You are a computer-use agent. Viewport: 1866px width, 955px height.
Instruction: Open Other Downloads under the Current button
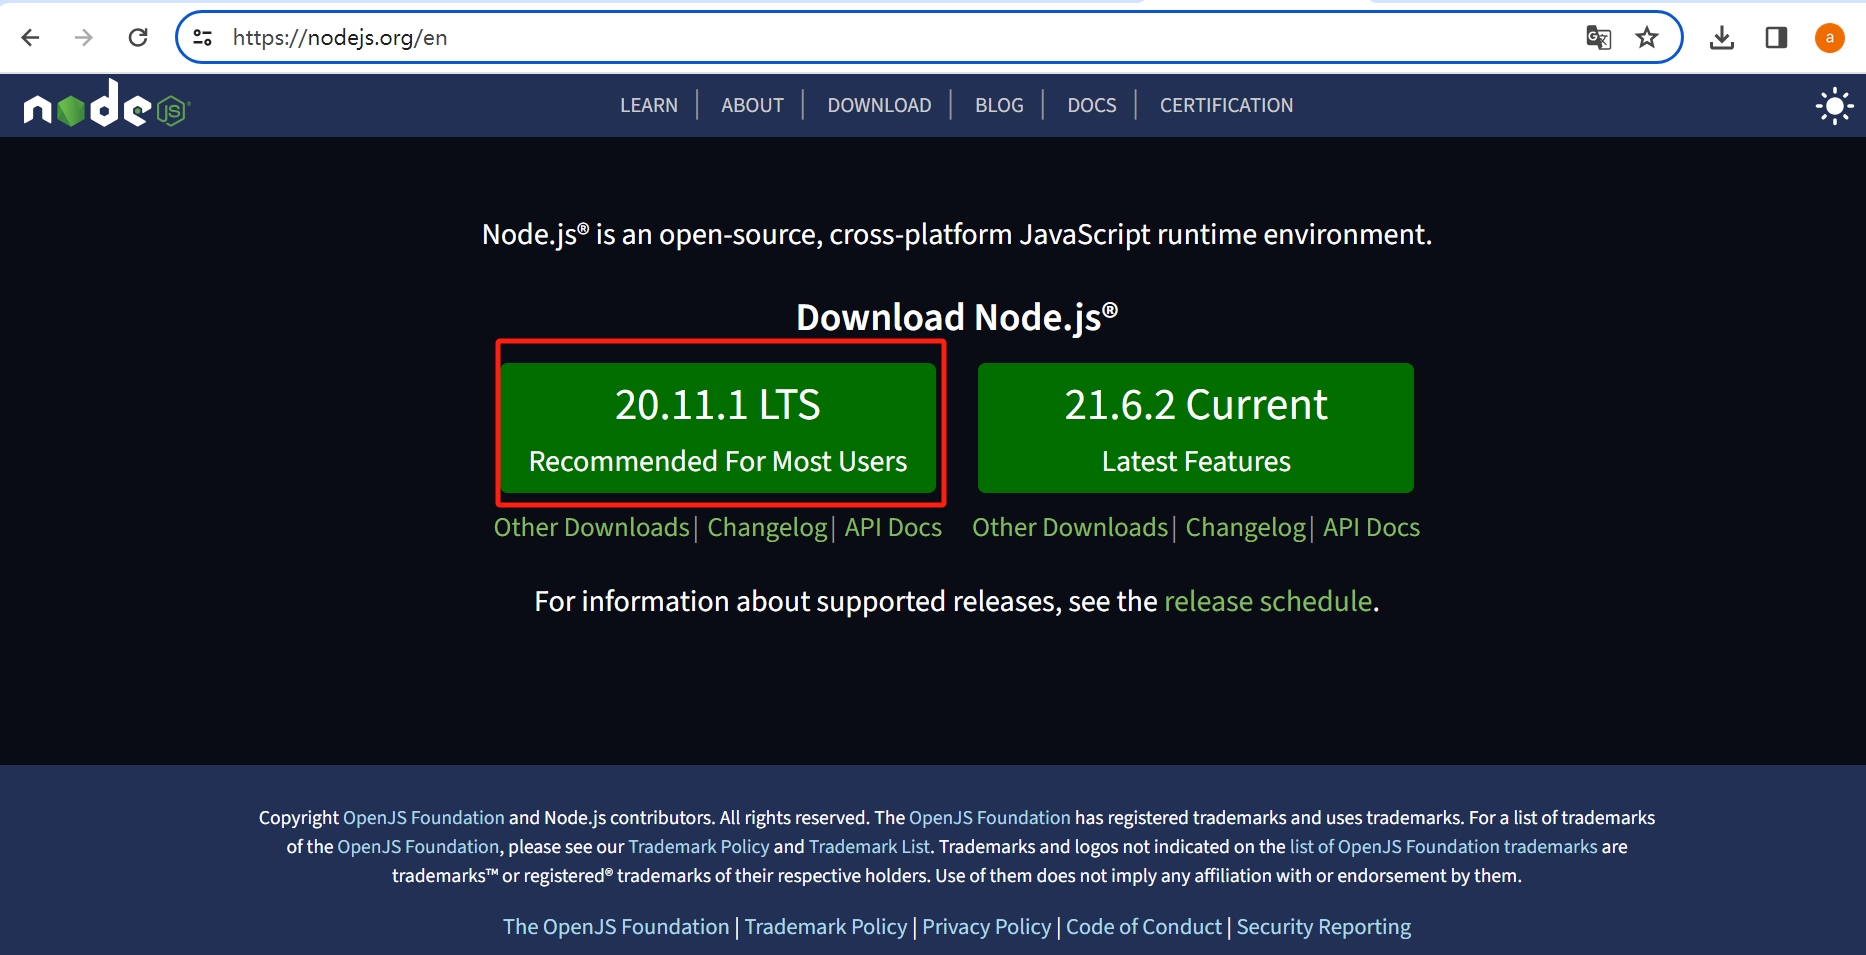point(1070,527)
